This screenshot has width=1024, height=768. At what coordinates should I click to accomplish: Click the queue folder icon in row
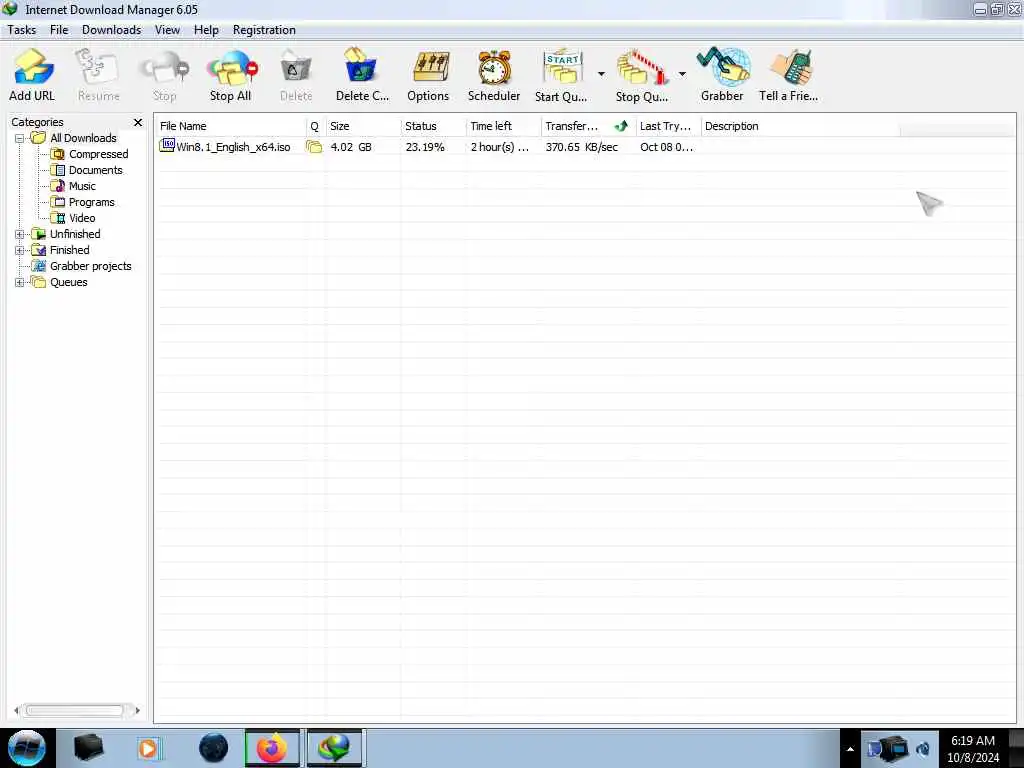(314, 147)
